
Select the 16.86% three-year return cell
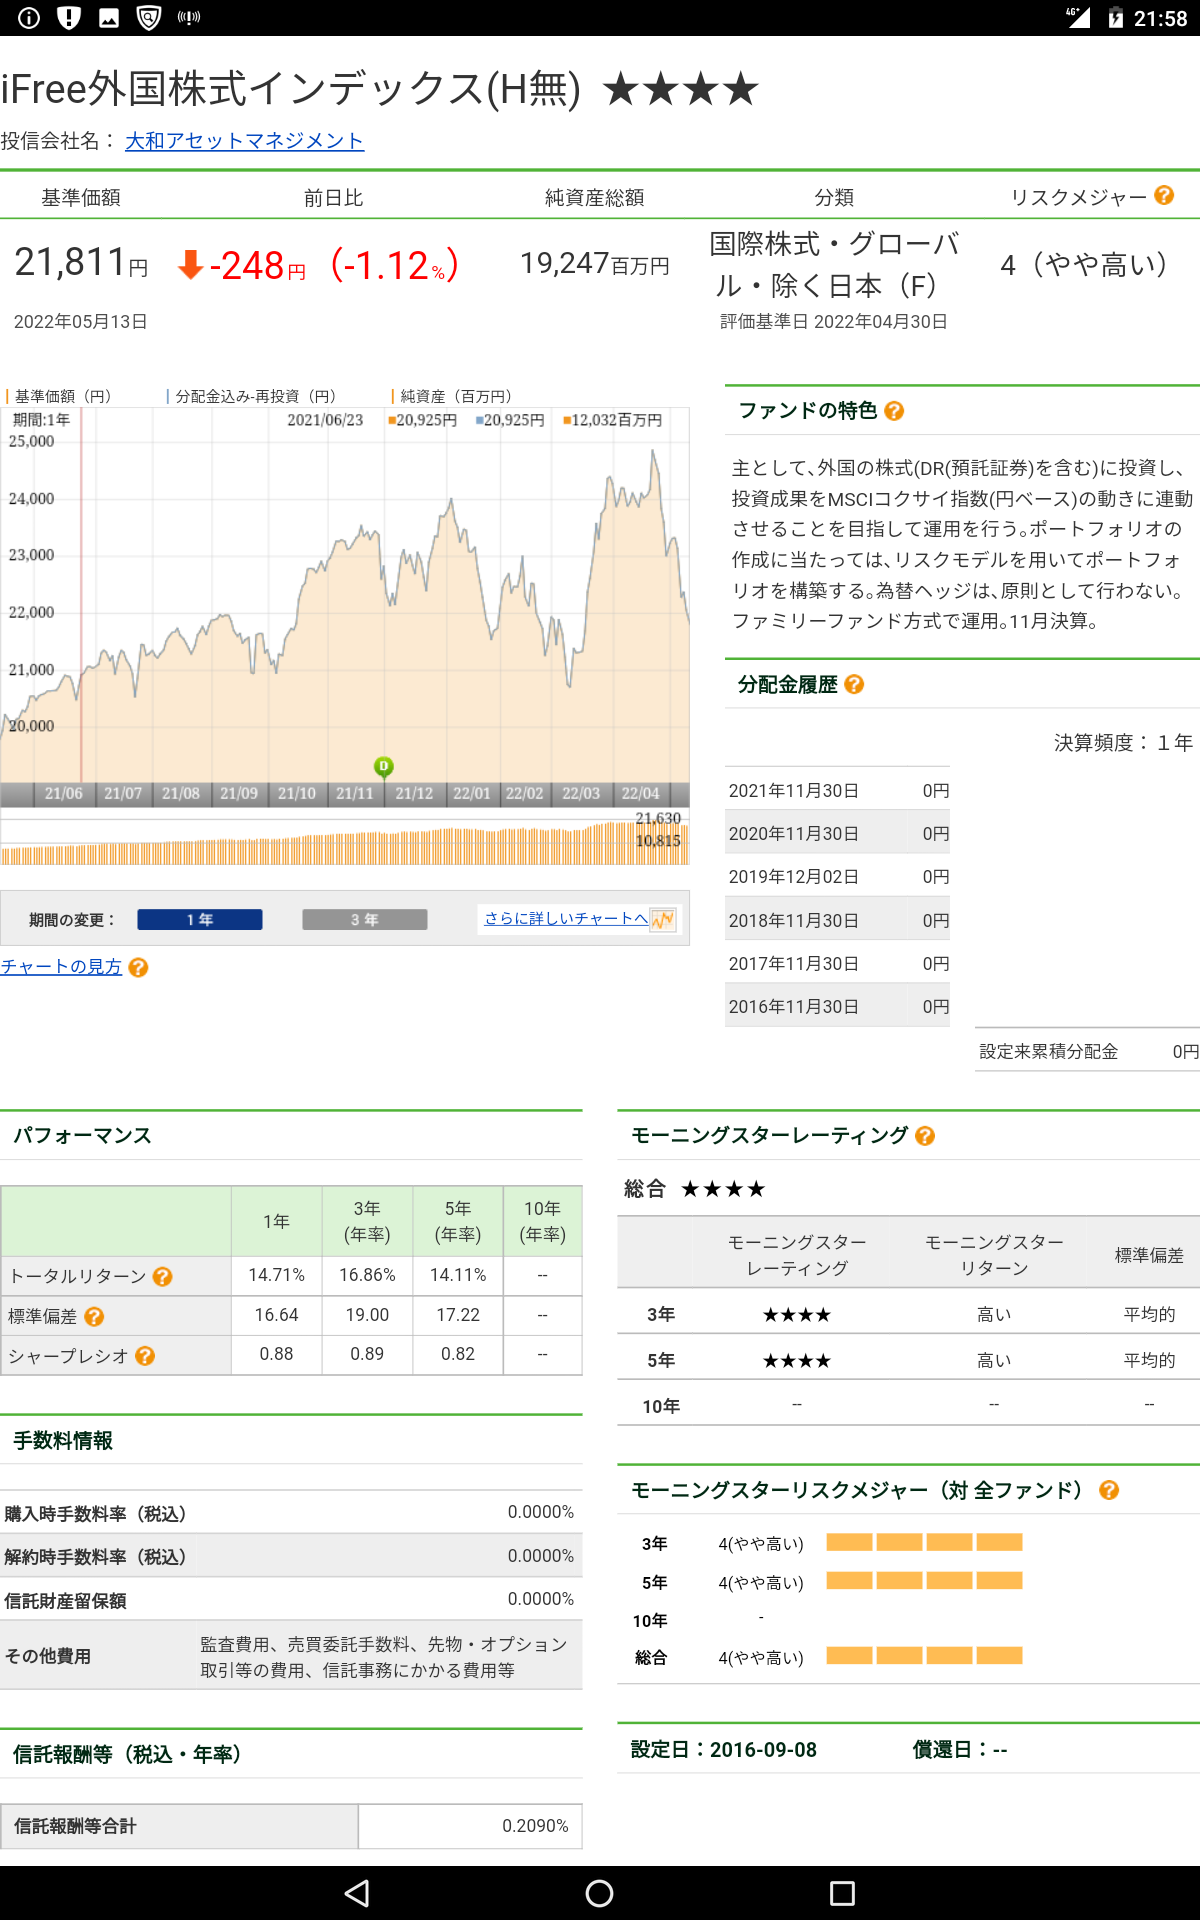click(x=367, y=1276)
